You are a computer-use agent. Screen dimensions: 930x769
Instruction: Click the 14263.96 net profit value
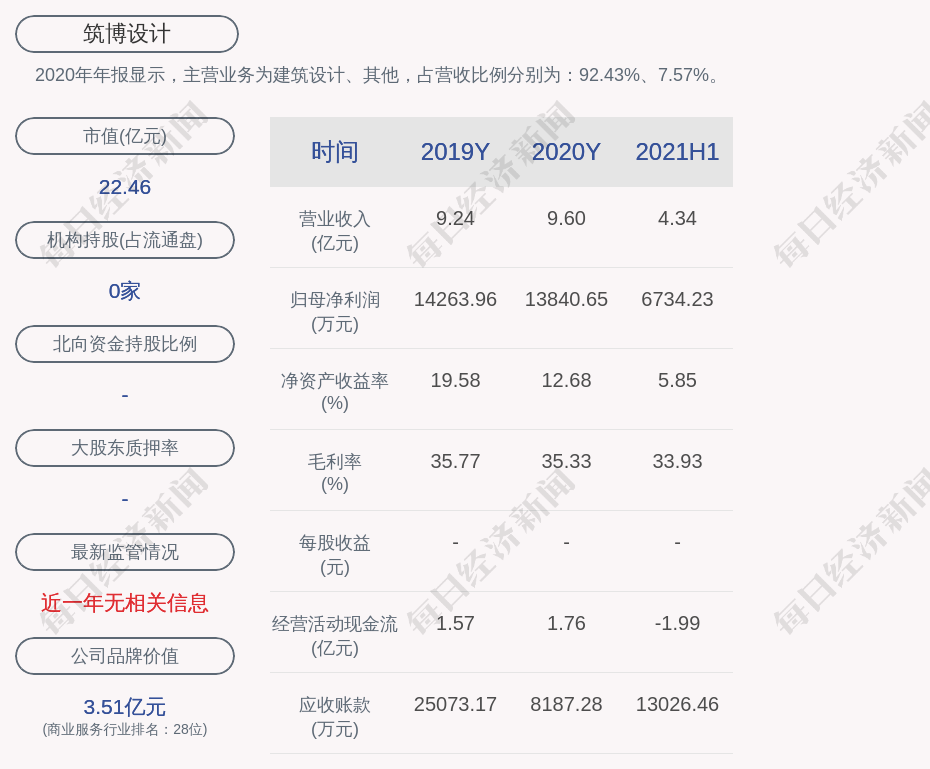pos(455,299)
